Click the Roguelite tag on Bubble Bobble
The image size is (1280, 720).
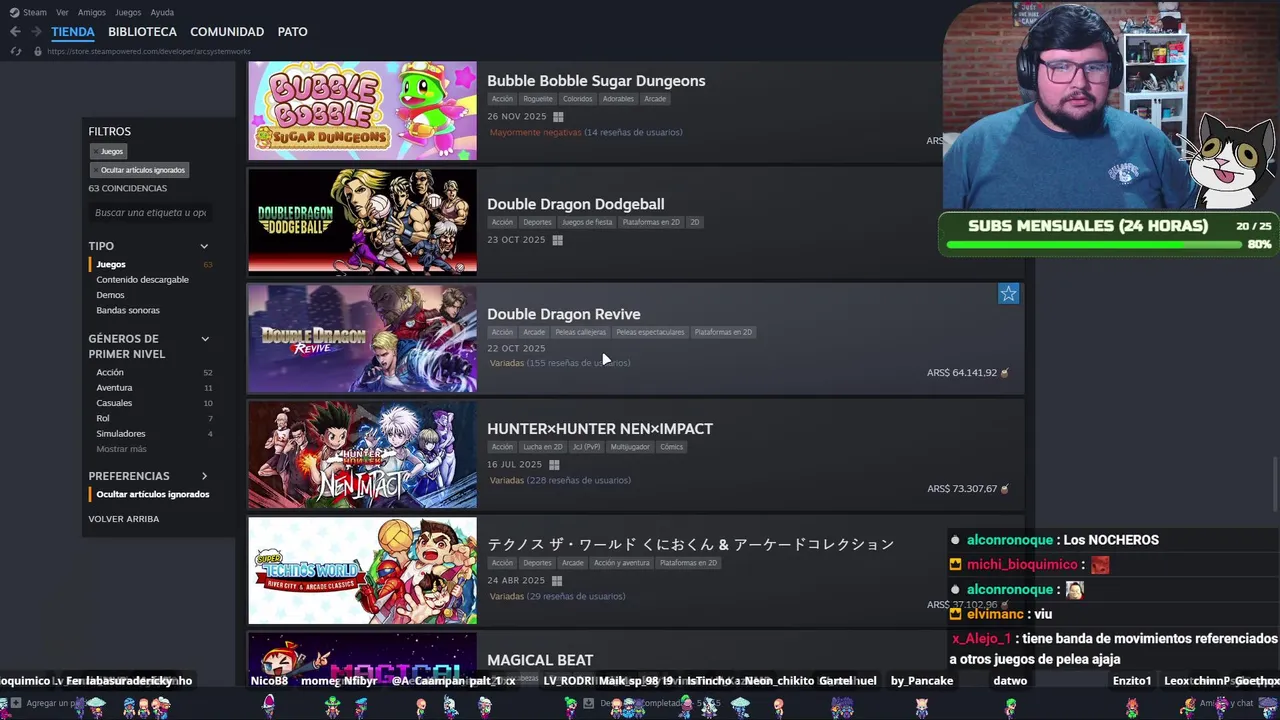[538, 99]
